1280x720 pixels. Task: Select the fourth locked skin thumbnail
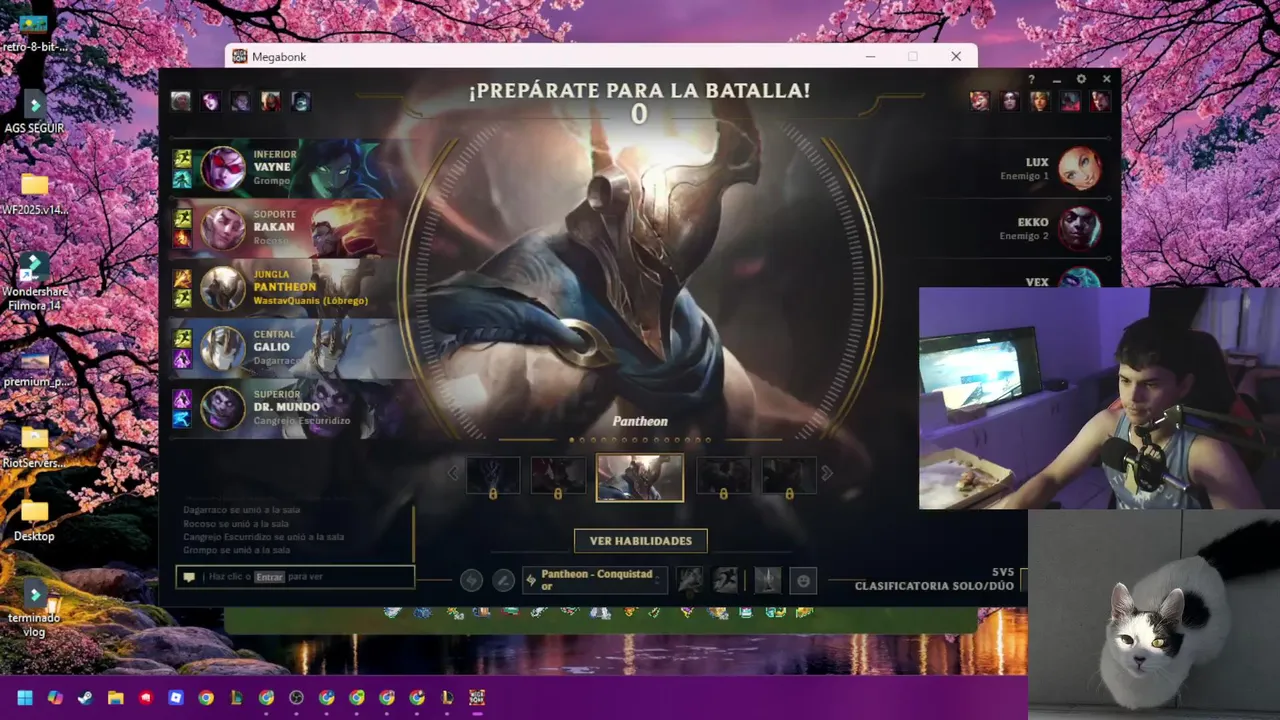point(723,476)
